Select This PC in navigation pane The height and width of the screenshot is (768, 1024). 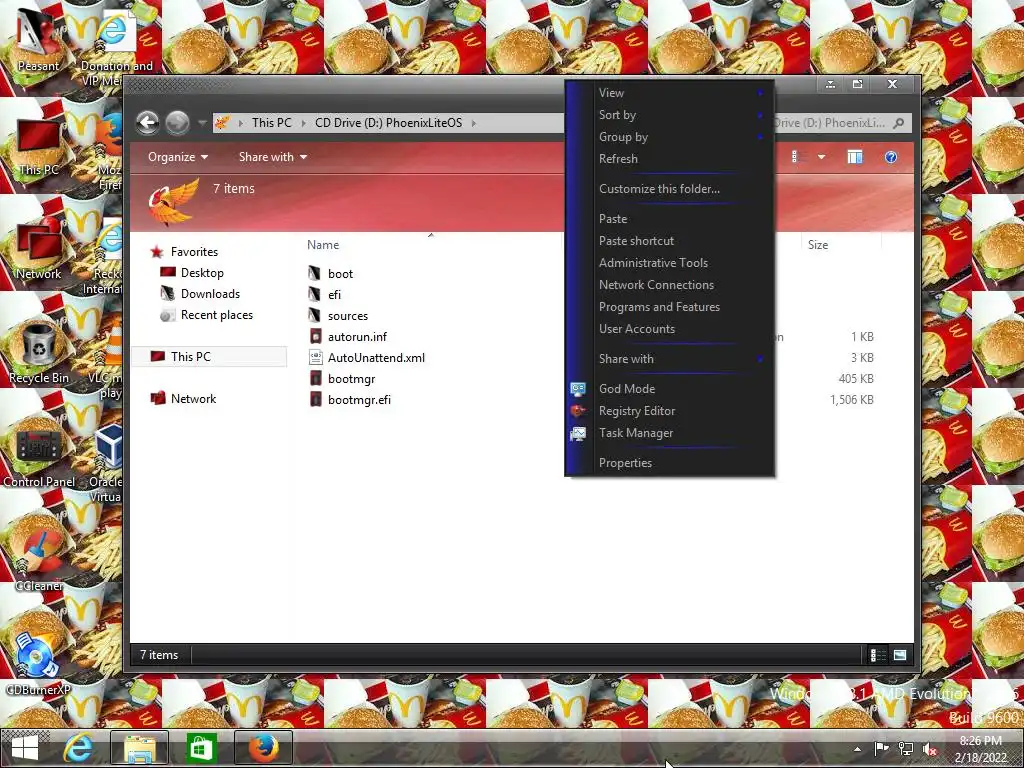209,357
